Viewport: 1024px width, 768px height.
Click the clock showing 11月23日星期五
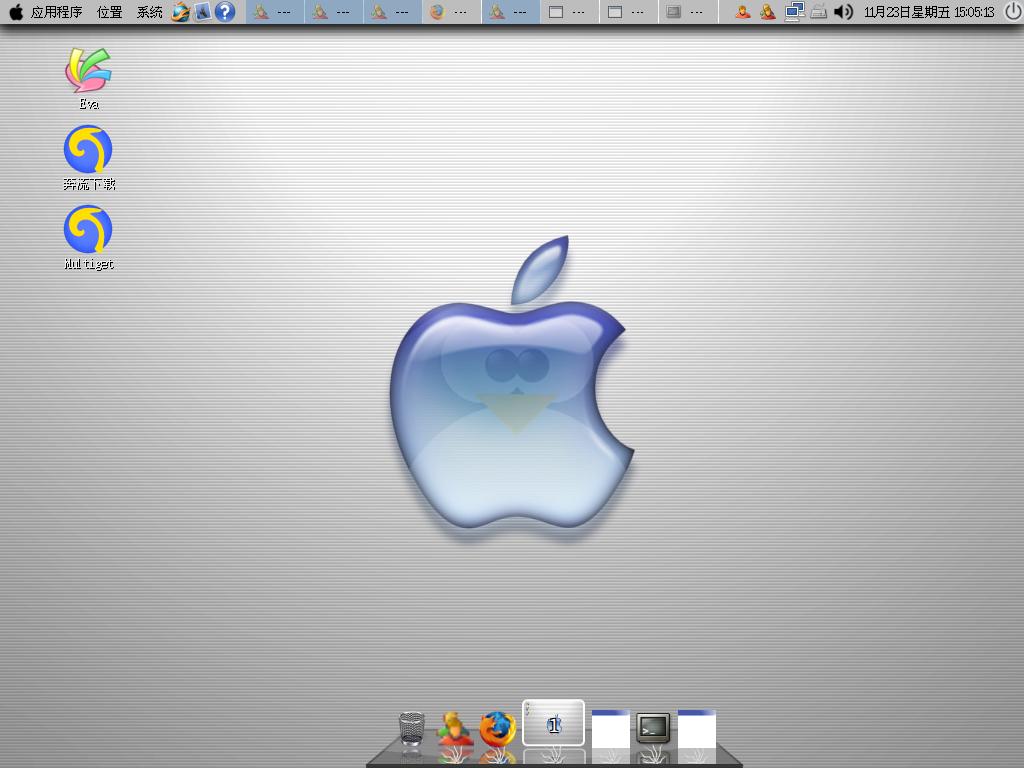point(929,12)
